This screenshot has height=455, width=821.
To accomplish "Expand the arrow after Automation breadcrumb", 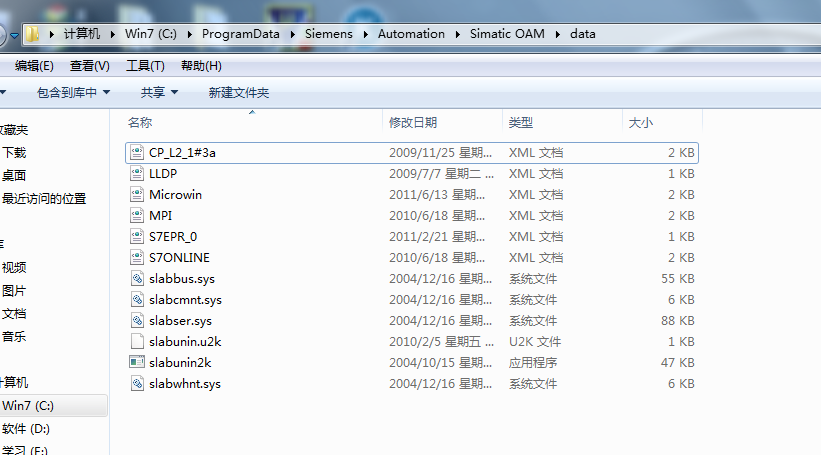I will click(458, 34).
